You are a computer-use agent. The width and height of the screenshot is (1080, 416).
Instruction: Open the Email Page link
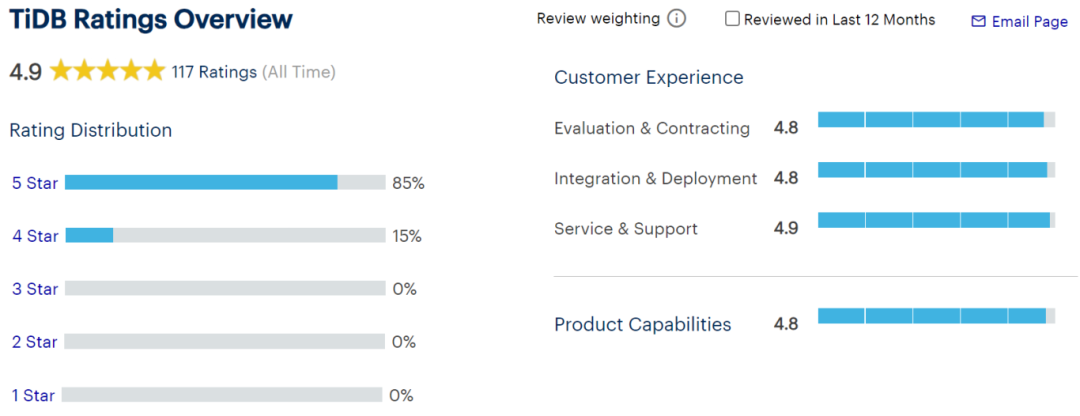(1029, 21)
